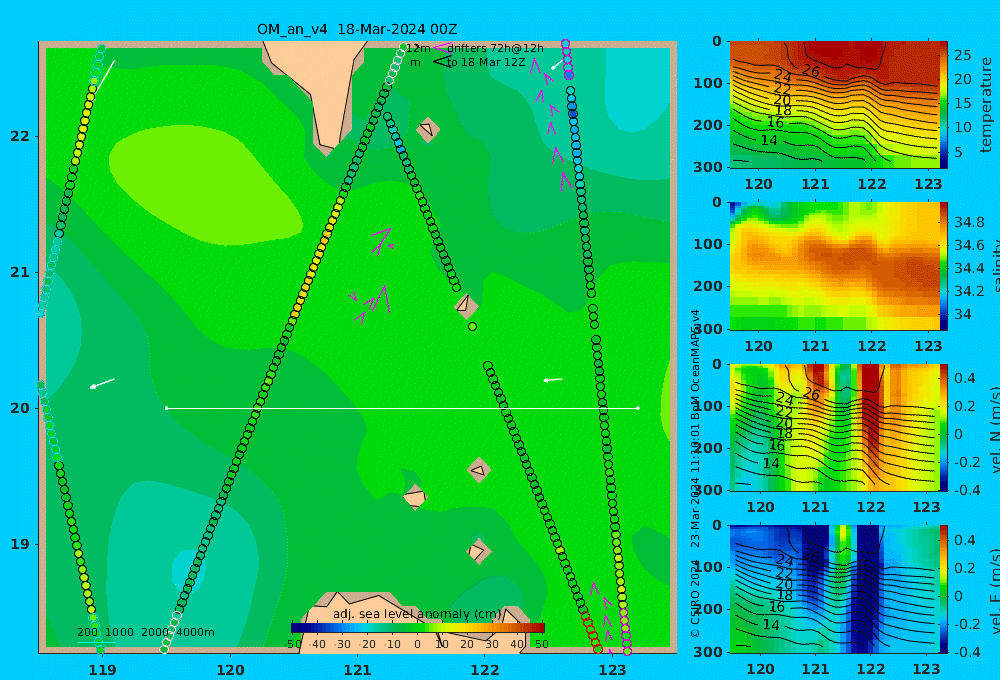
Task: Click the temperature colorbar on the right
Action: 943,105
